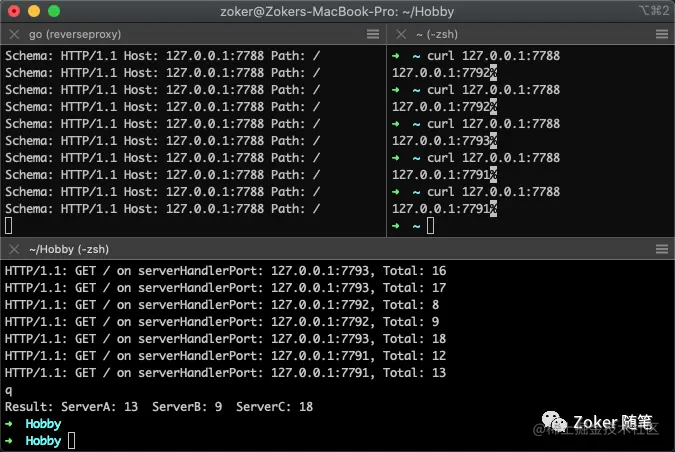The height and width of the screenshot is (452, 675).
Task: Select the ~/Hobby (-zsh) pane title
Action: coord(69,249)
